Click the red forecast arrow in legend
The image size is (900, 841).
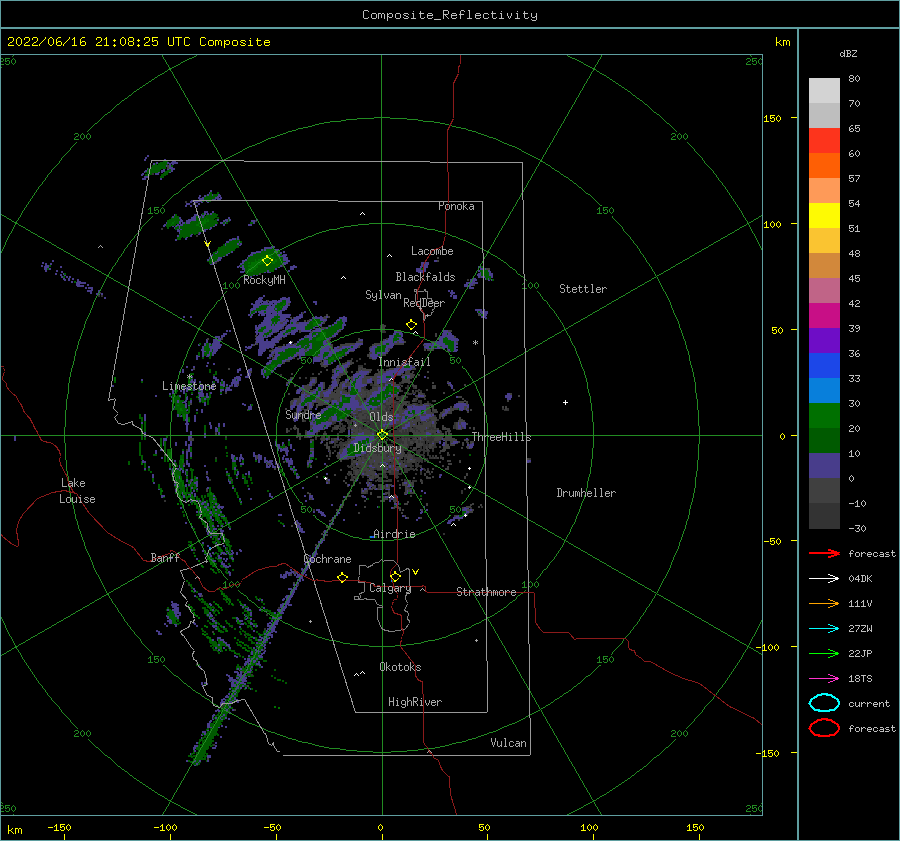824,553
